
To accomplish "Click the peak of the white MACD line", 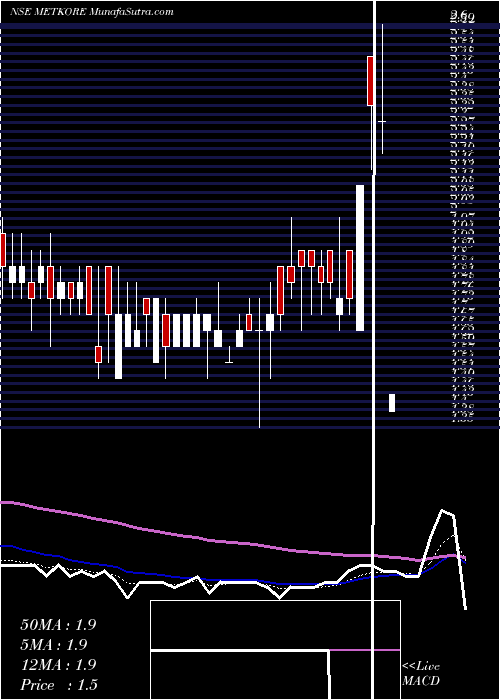I will coord(443,510).
